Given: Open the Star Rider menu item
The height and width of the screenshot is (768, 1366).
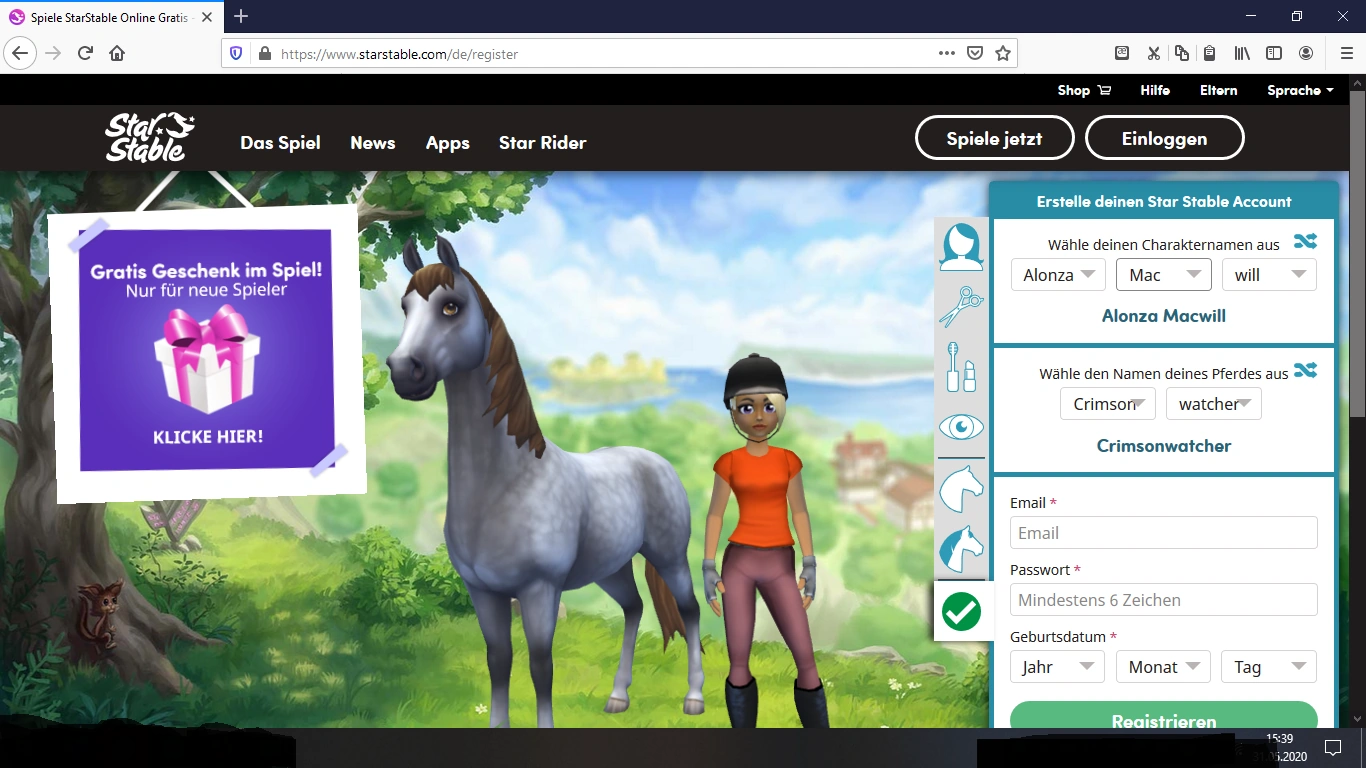Looking at the screenshot, I should pyautogui.click(x=543, y=143).
